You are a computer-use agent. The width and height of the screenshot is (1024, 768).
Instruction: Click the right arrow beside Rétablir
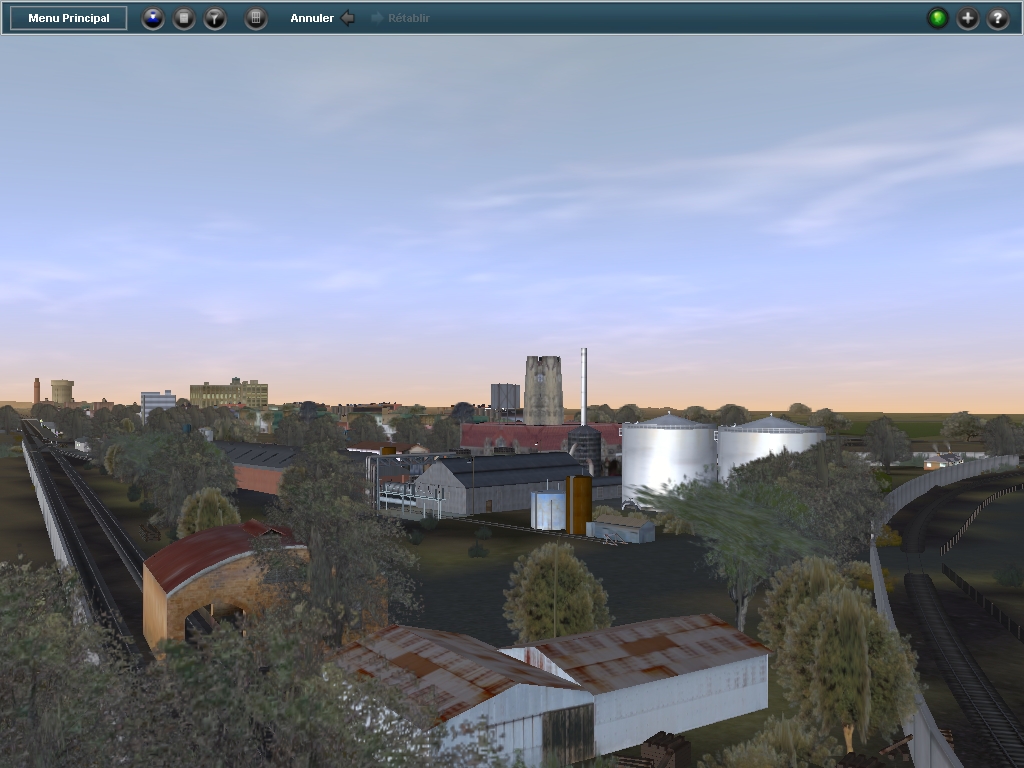[377, 18]
